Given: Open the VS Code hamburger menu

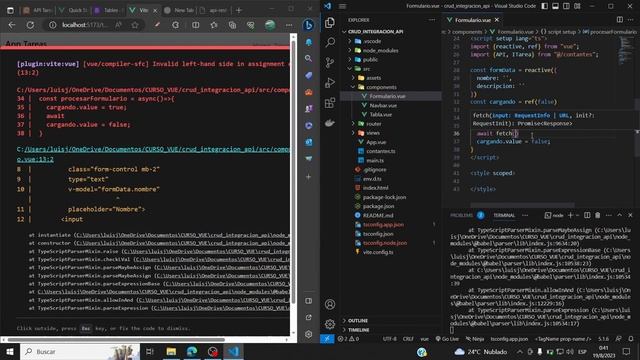Looking at the screenshot, I should coord(342,6).
